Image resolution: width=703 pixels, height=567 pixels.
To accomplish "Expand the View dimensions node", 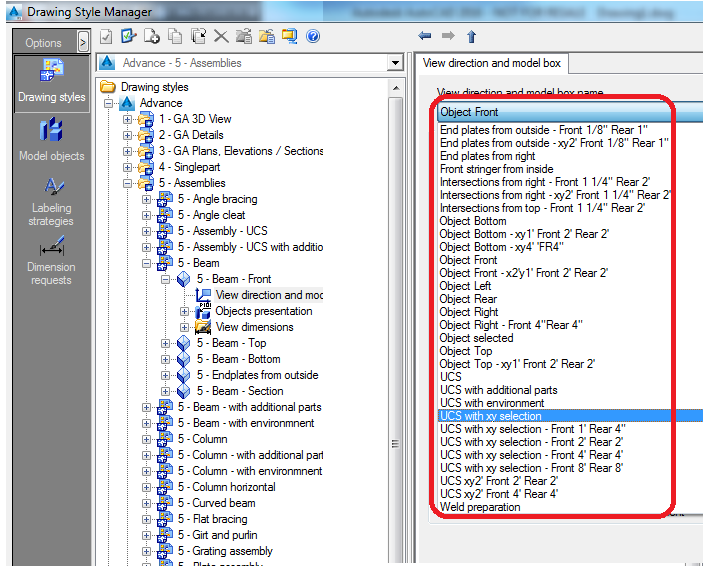I will tap(184, 328).
